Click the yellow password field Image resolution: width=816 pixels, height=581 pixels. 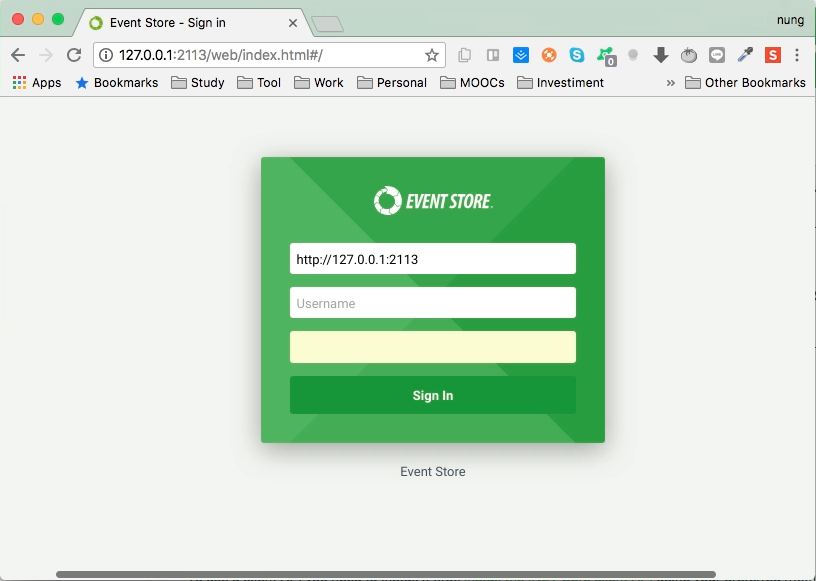tap(433, 347)
